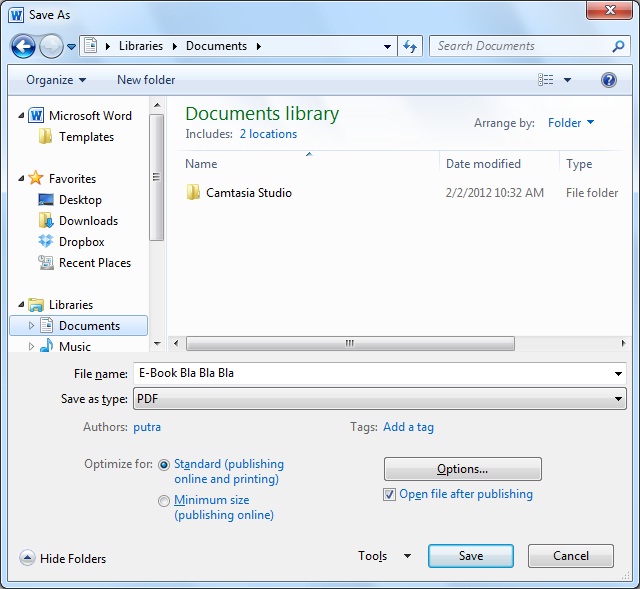Click the Cancel button
The image size is (640, 589).
[x=571, y=556]
